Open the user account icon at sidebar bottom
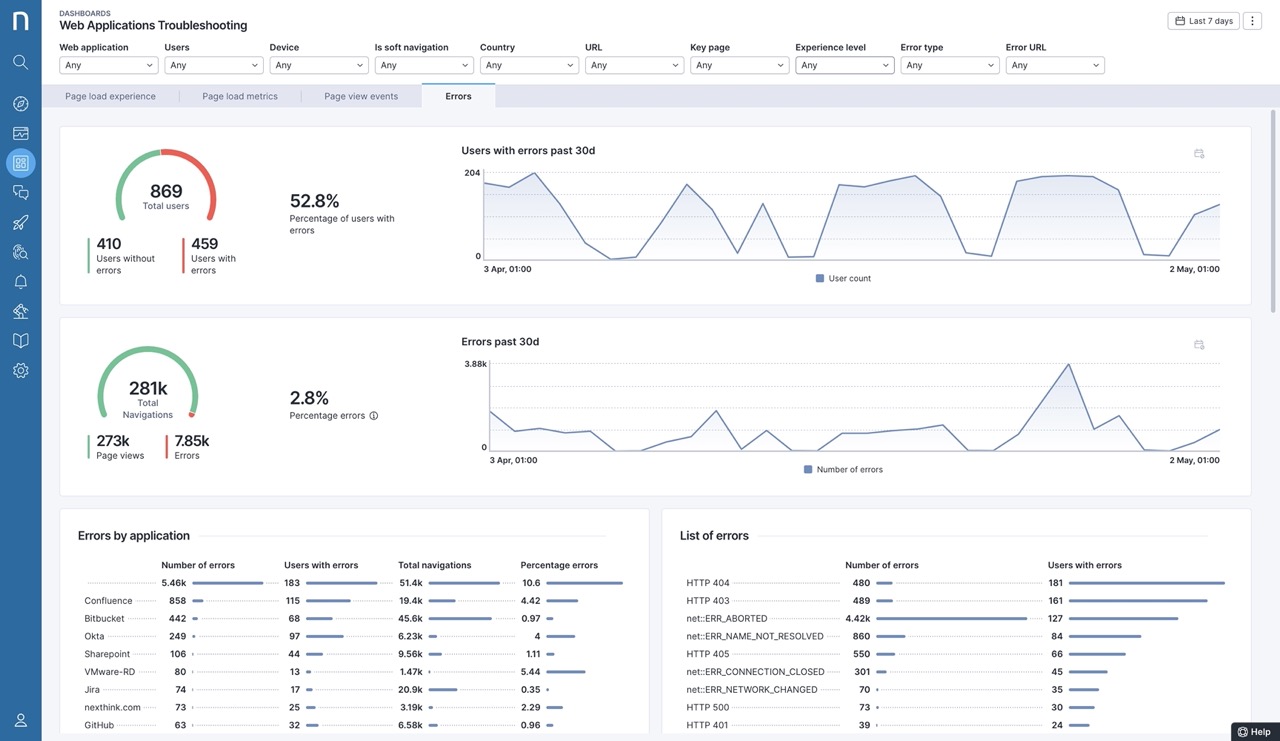The height and width of the screenshot is (741, 1280). [x=20, y=720]
